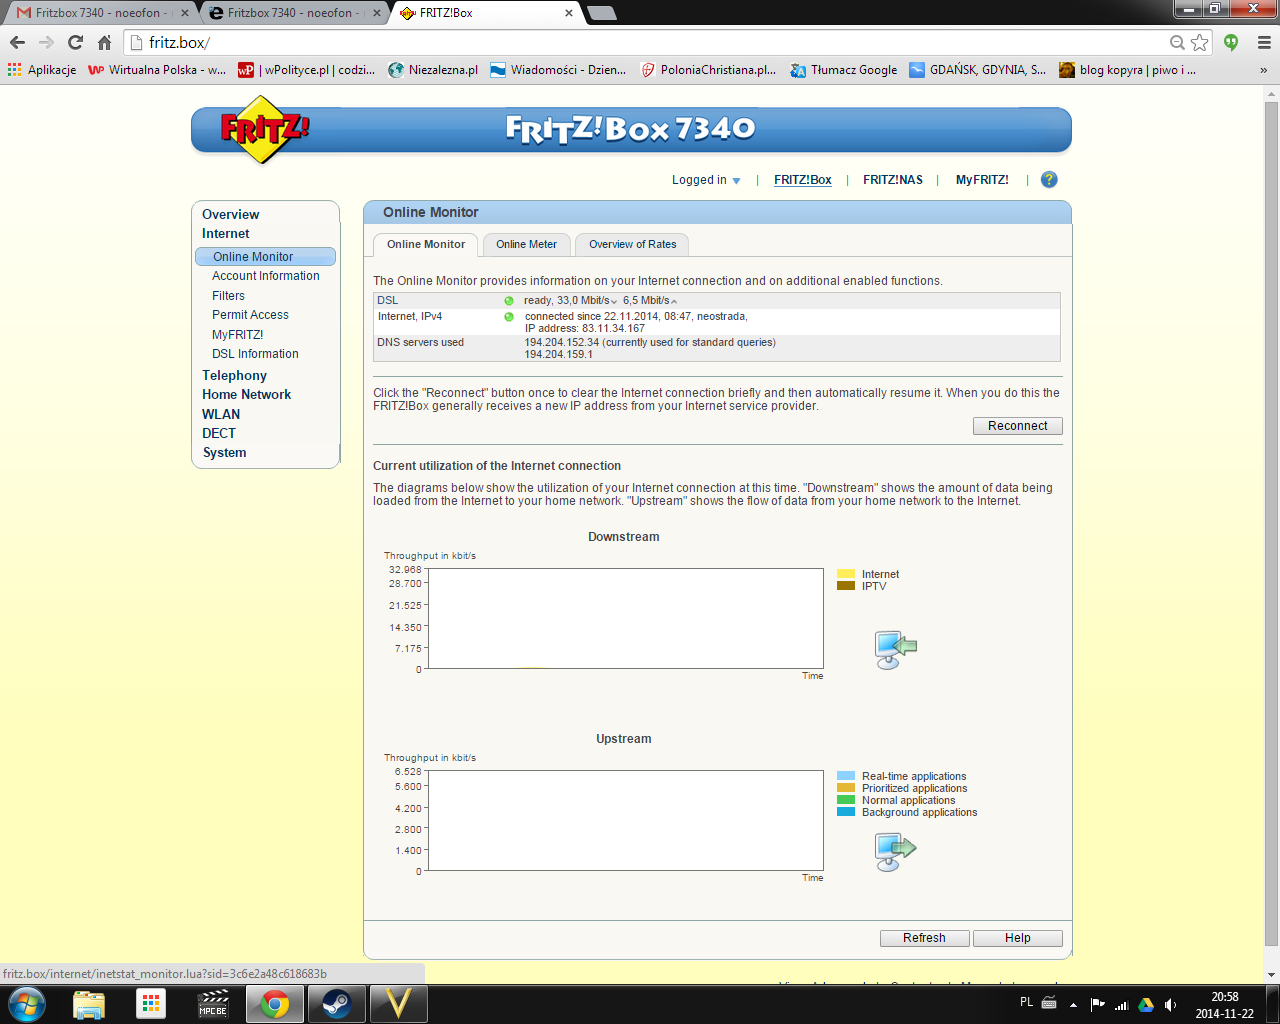This screenshot has height=1024, width=1280.
Task: Switch to the Online Meter tab
Action: point(527,245)
